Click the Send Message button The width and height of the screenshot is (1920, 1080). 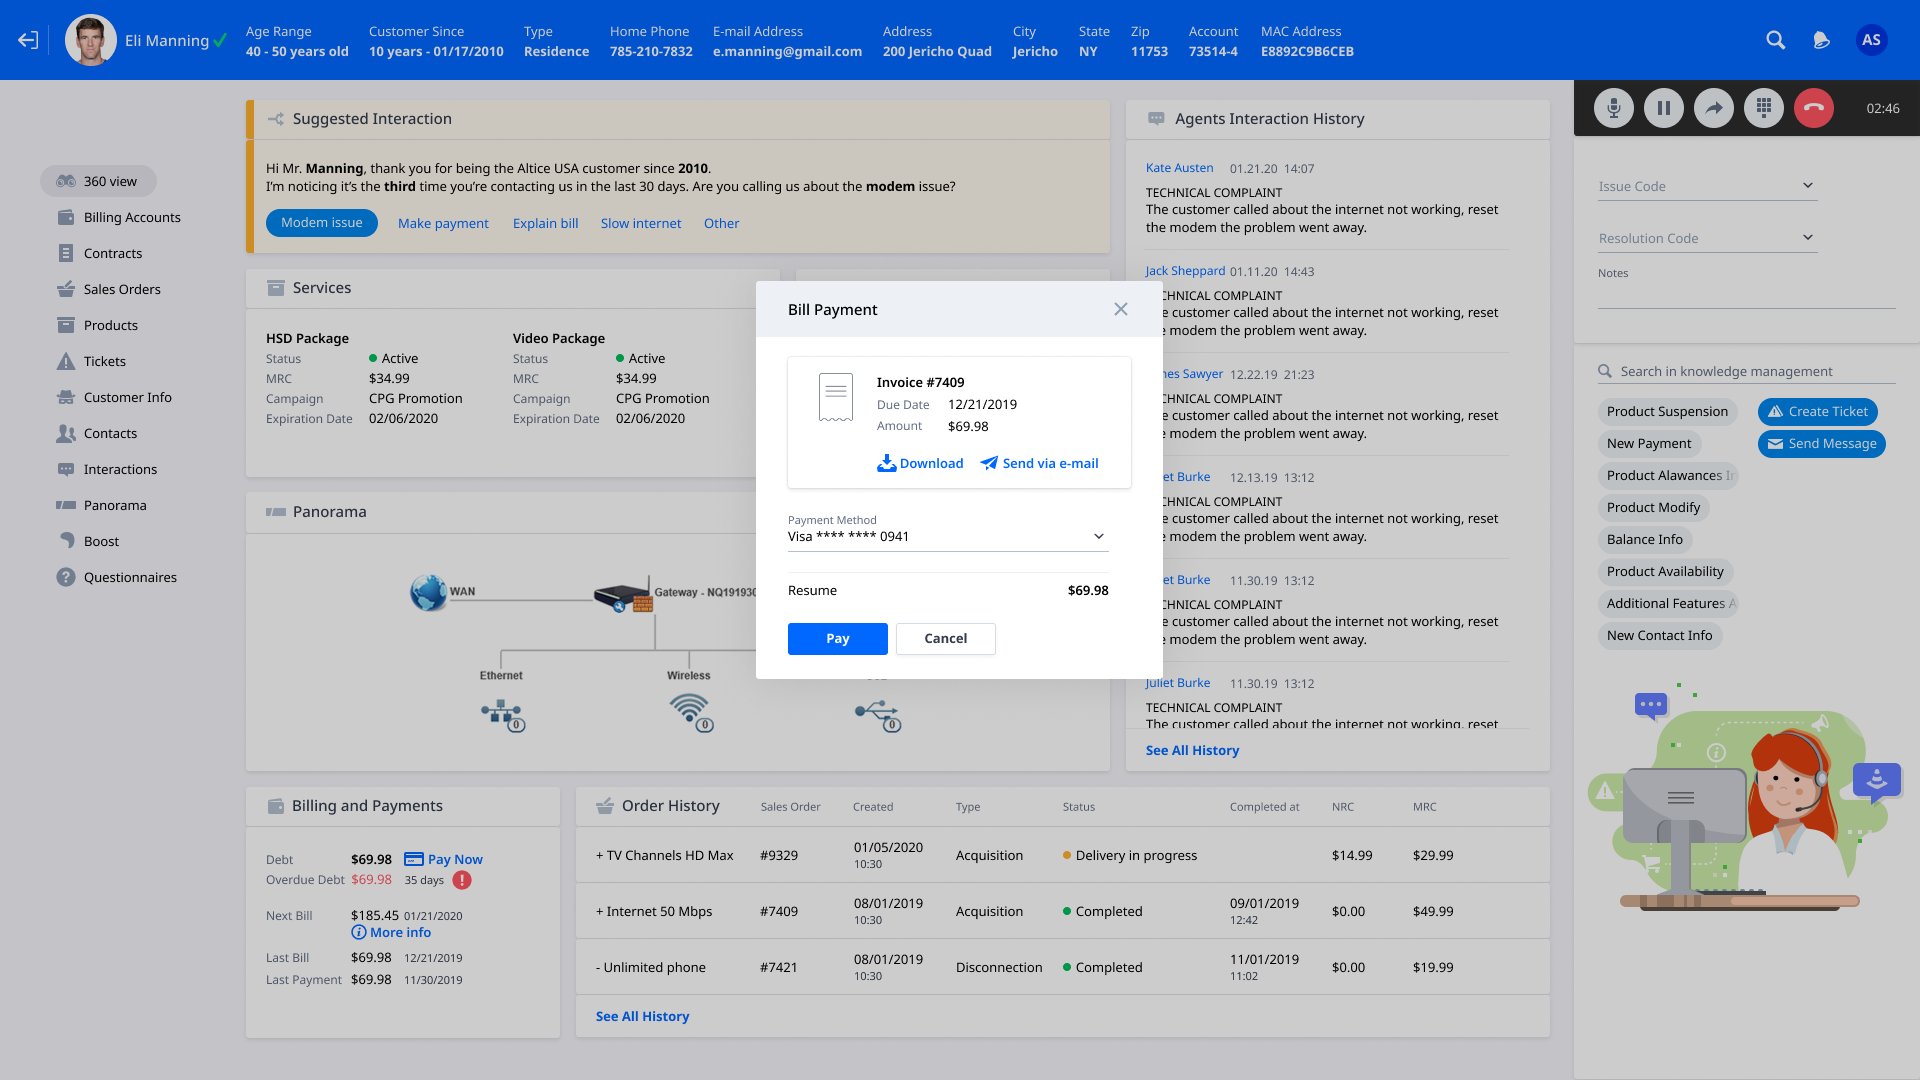click(1822, 443)
